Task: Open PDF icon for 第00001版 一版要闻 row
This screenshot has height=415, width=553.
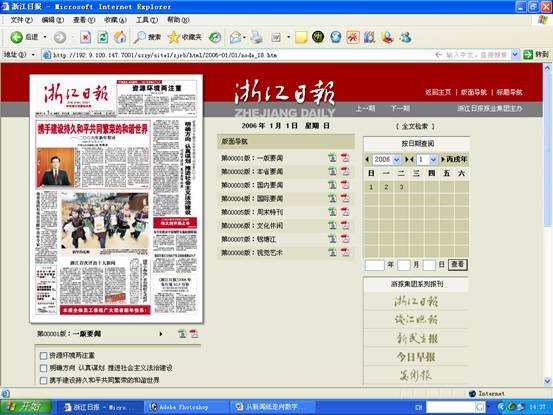Action: [x=345, y=158]
